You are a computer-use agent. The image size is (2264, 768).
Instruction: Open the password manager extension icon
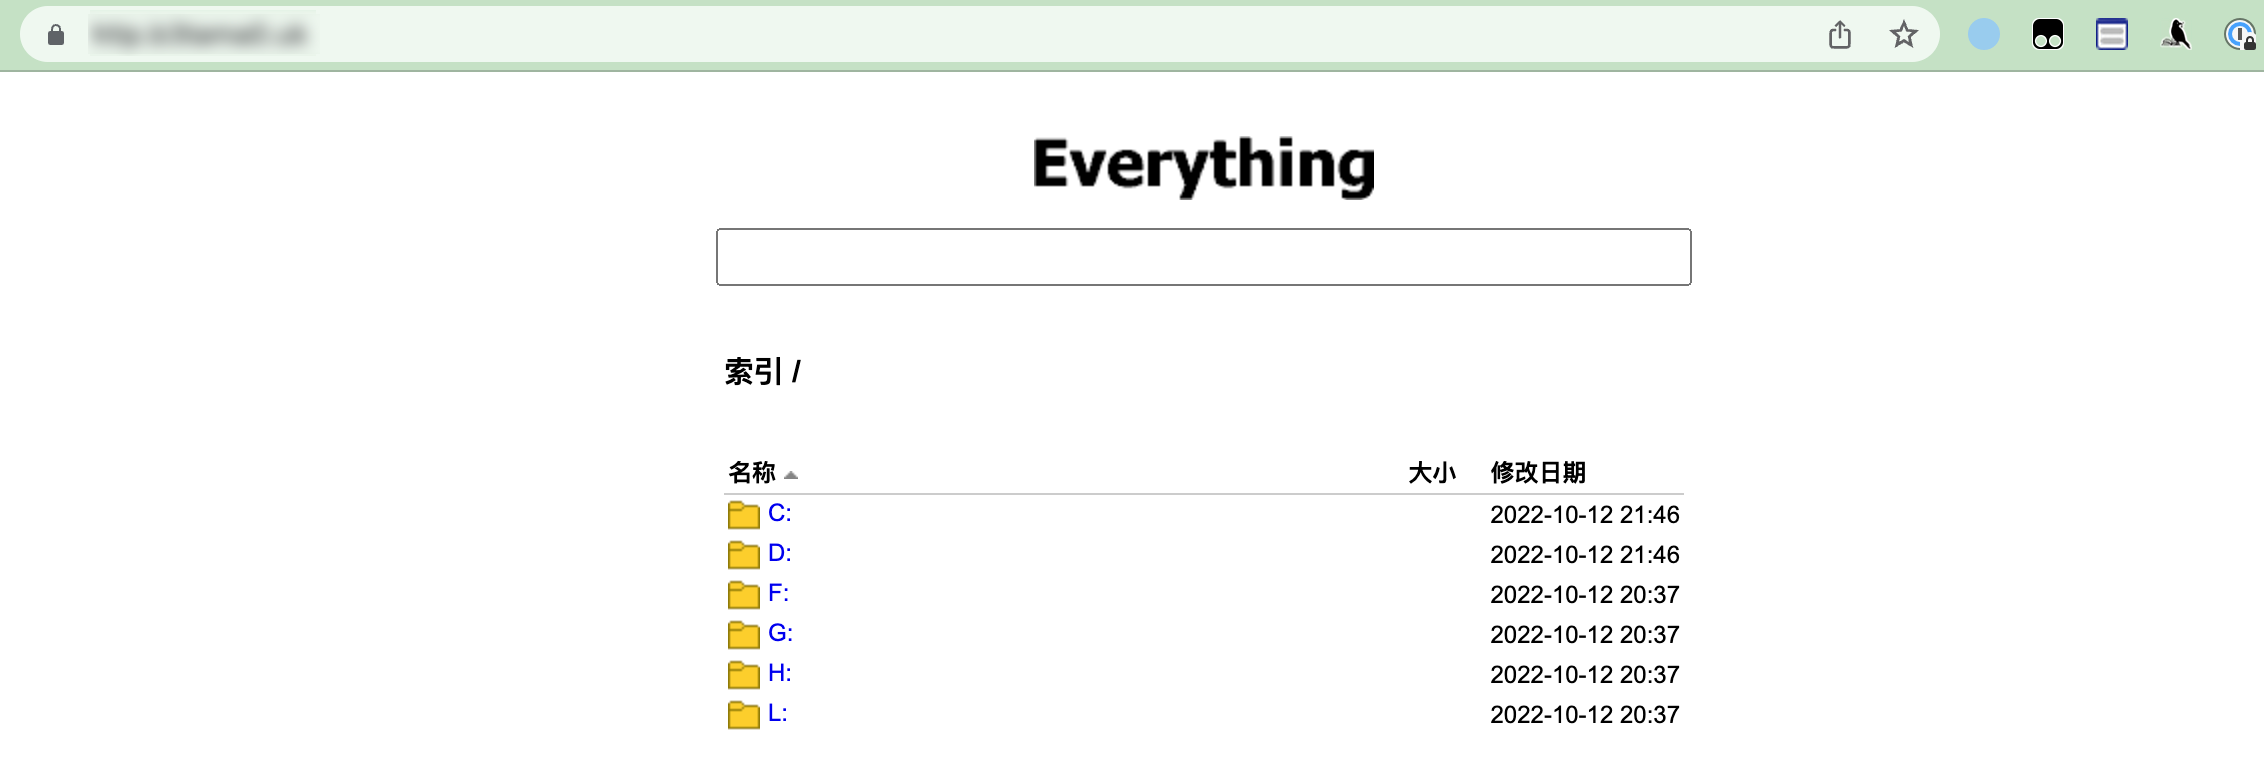pos(2240,35)
